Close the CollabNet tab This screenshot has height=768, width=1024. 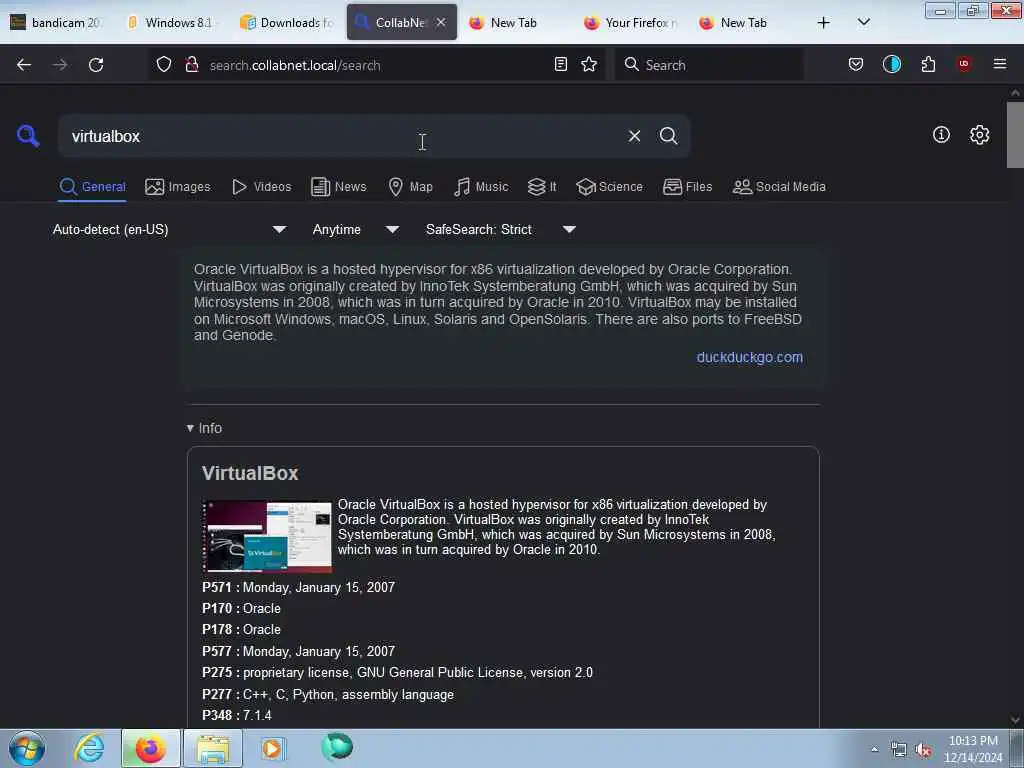pyautogui.click(x=441, y=22)
